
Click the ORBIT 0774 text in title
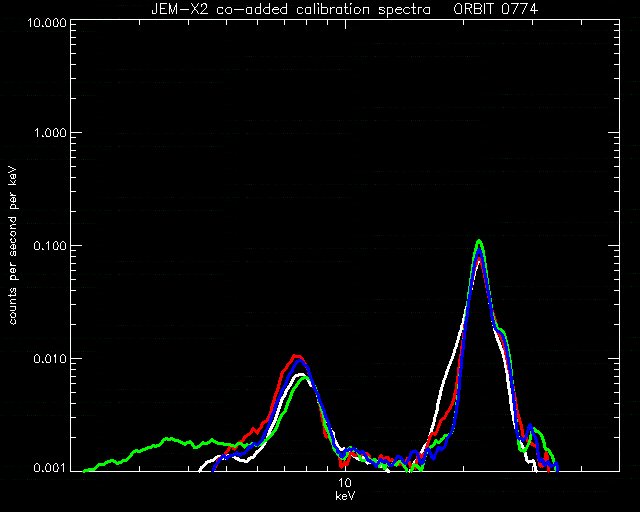click(x=496, y=9)
